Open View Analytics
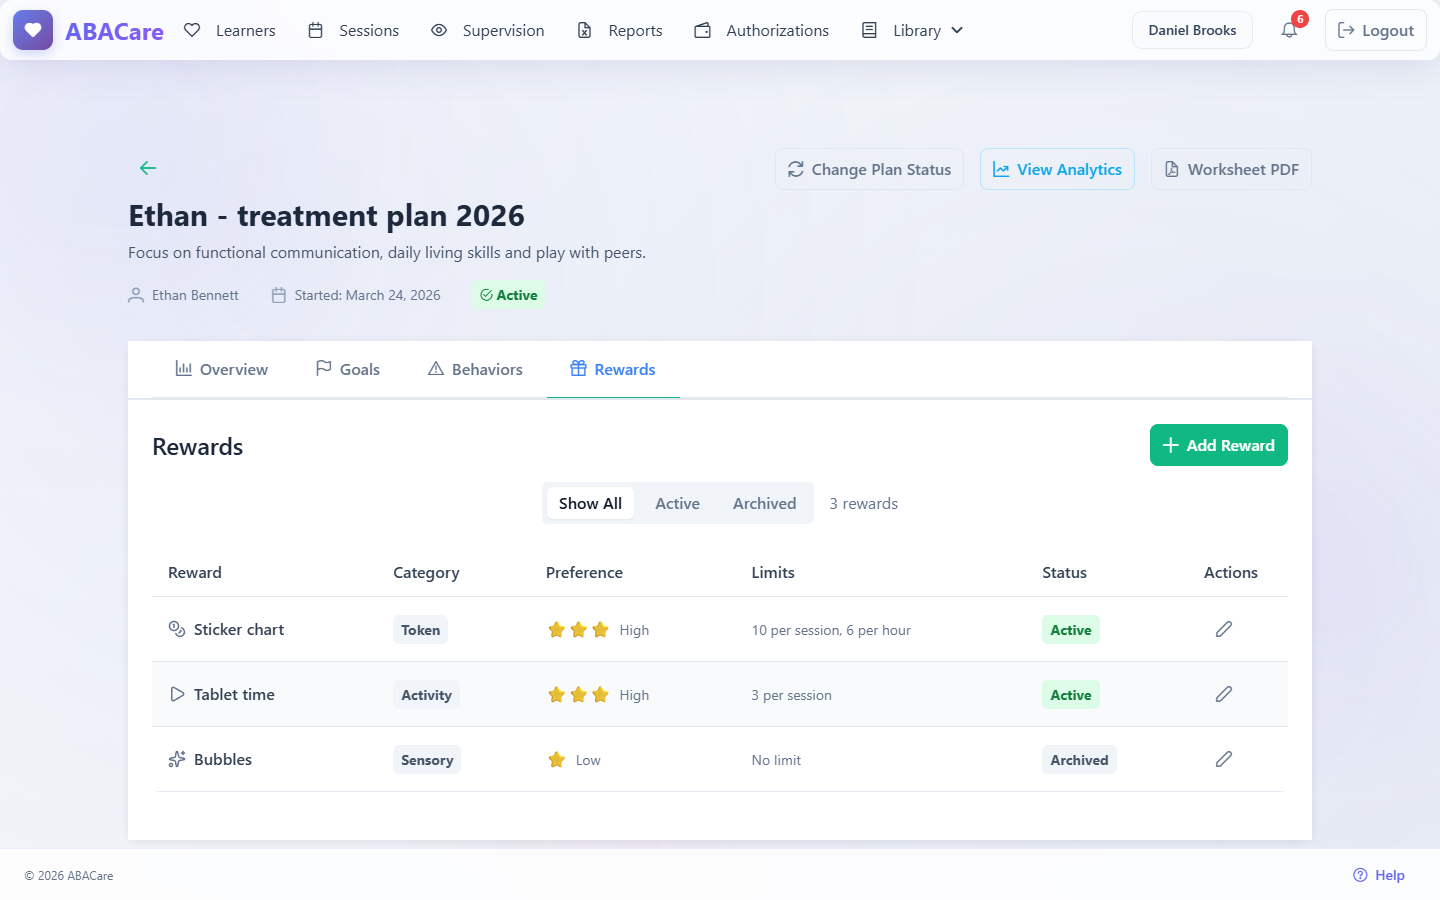This screenshot has height=900, width=1440. point(1057,169)
